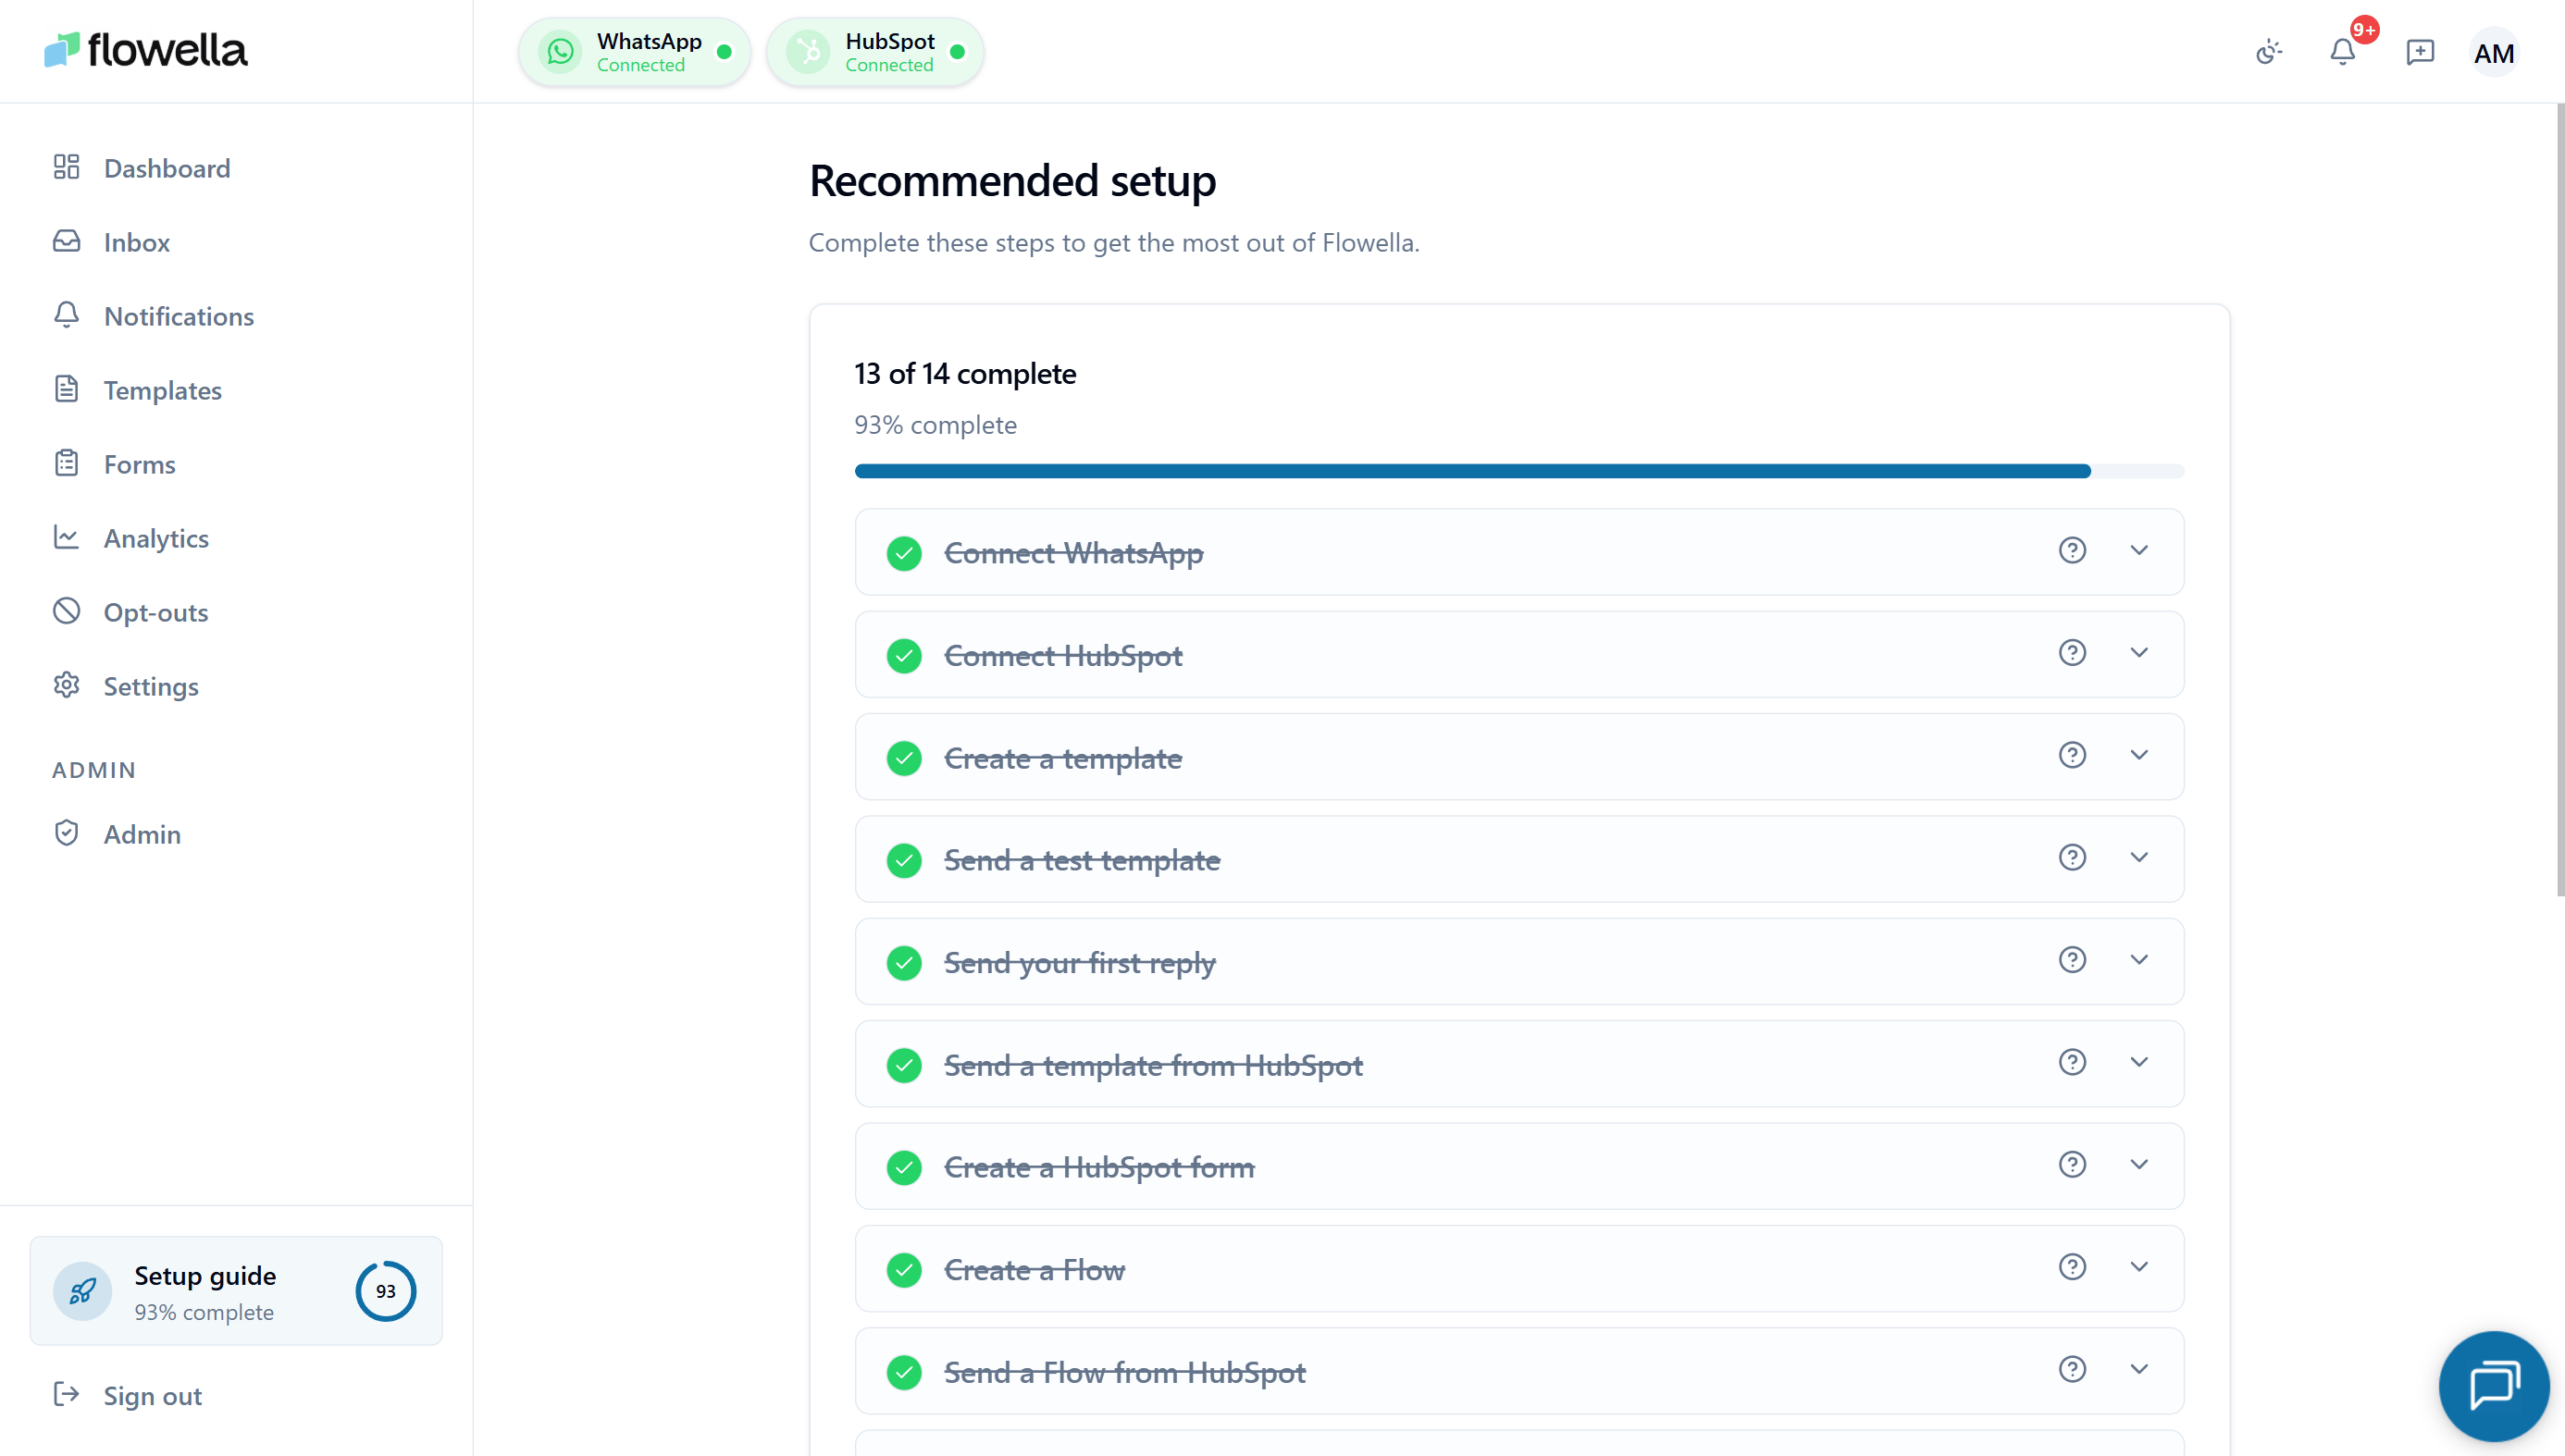Screen dimensions: 2565x1456
Task: Click the flowella logo
Action: [146, 50]
